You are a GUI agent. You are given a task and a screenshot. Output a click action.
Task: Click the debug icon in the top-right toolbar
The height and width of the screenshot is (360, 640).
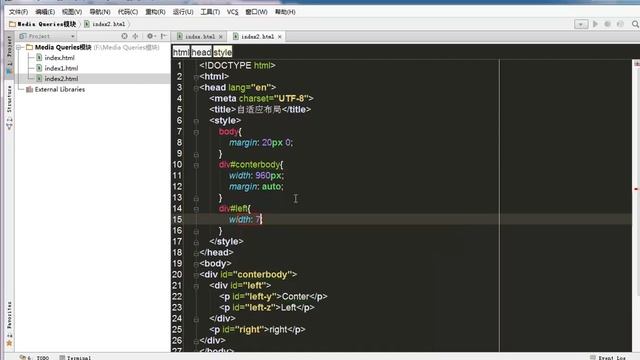pos(607,24)
